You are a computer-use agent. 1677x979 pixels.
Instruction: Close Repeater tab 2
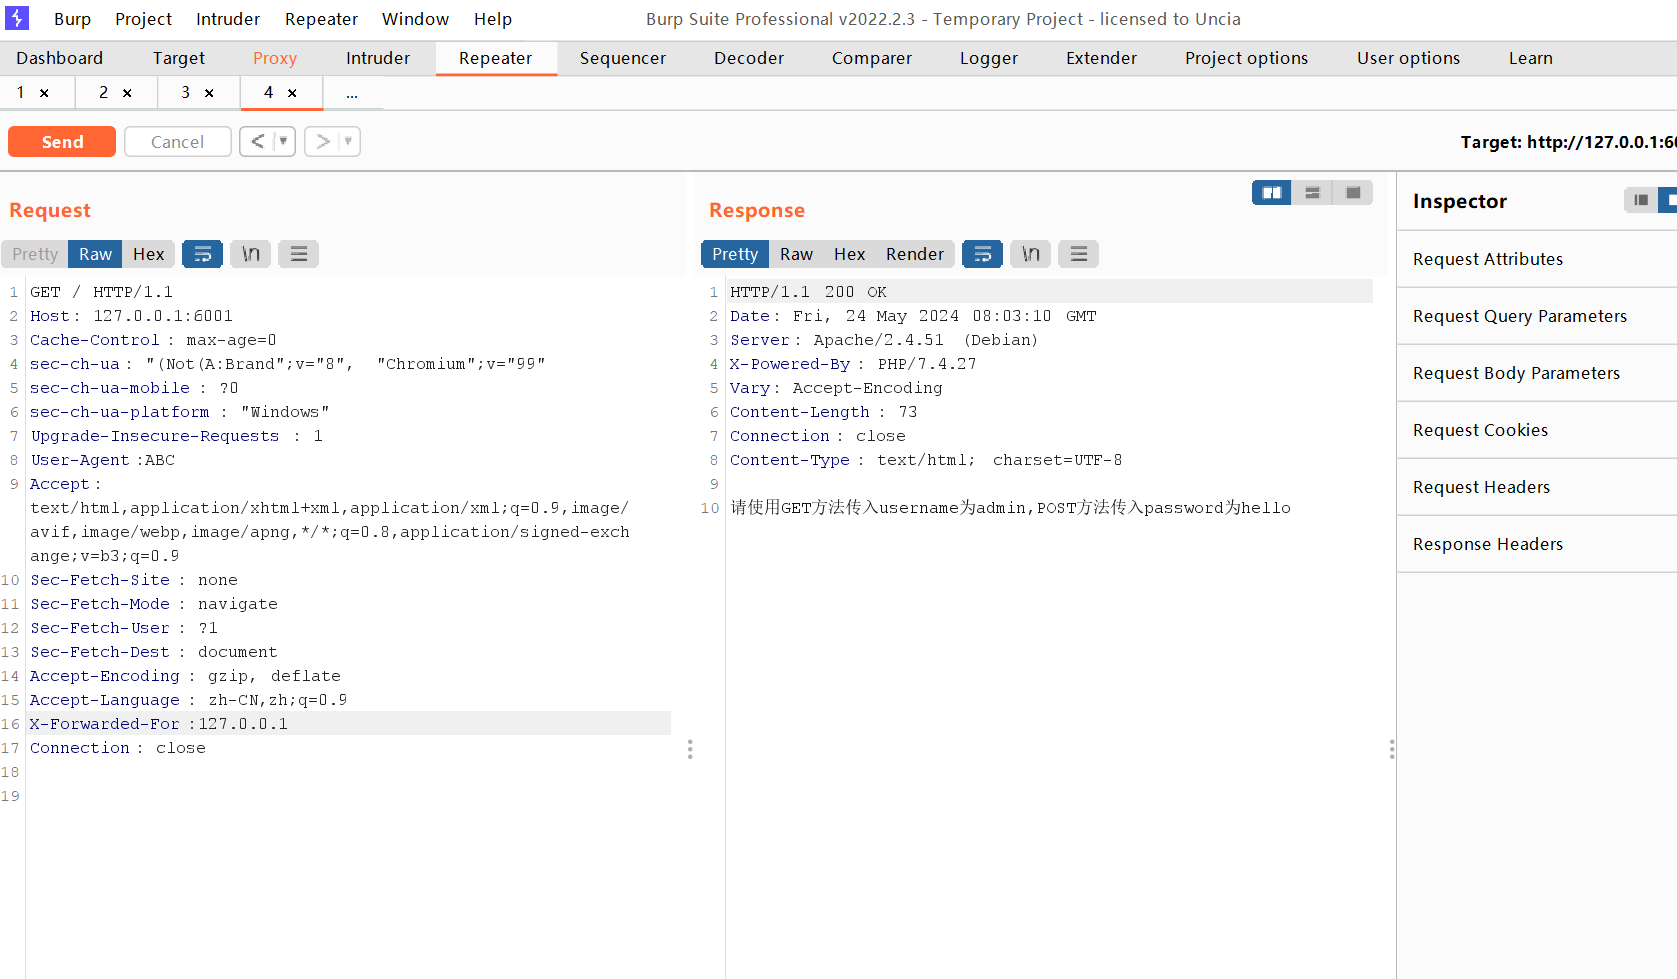[x=127, y=93]
